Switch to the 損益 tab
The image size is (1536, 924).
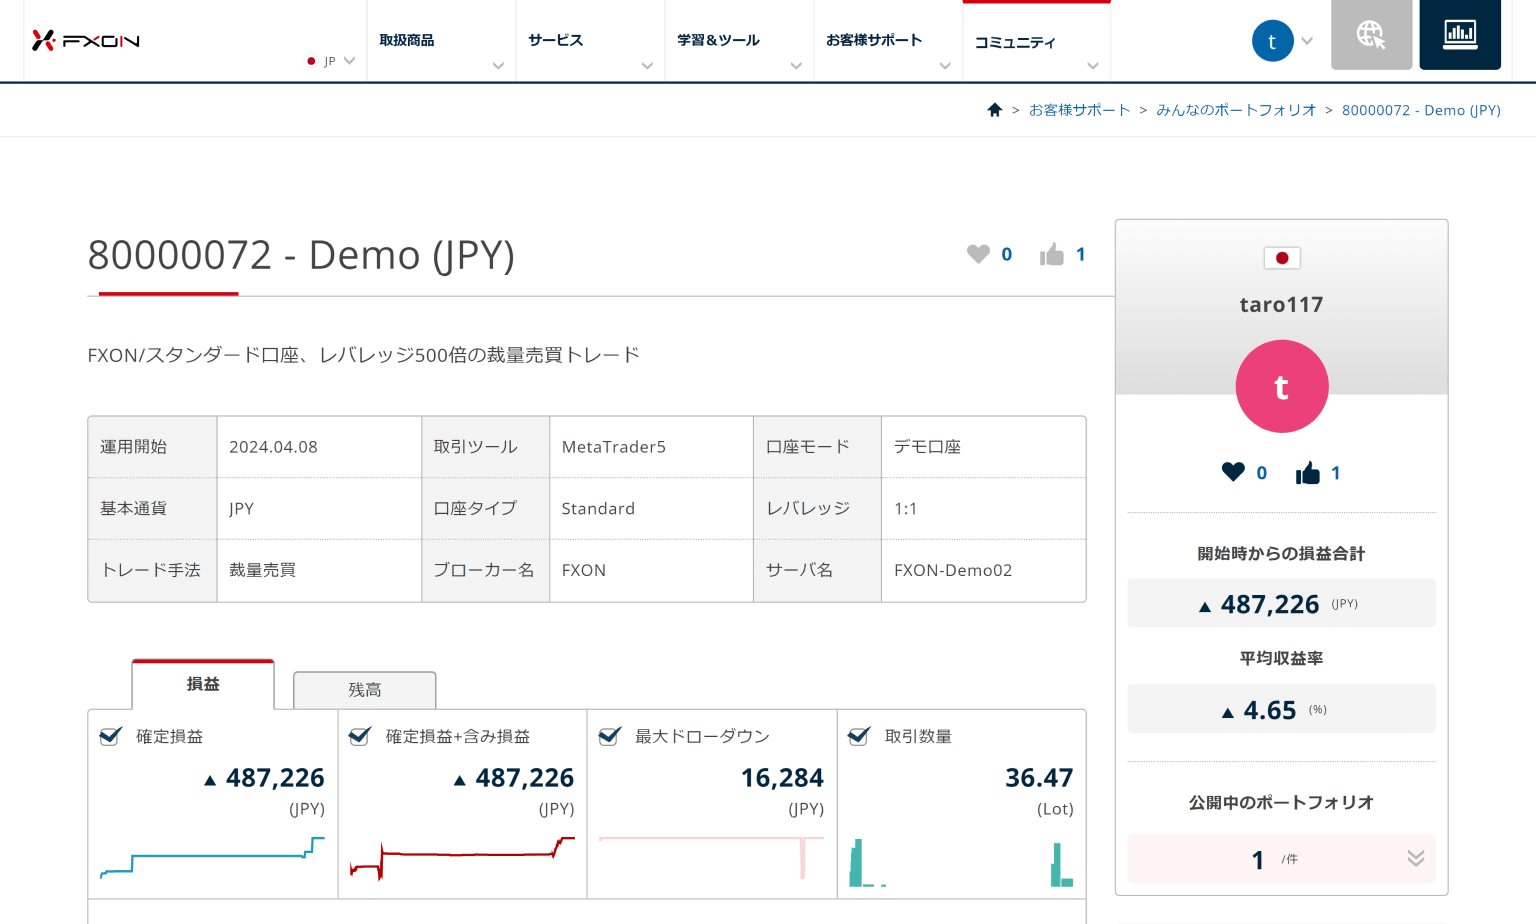click(203, 685)
